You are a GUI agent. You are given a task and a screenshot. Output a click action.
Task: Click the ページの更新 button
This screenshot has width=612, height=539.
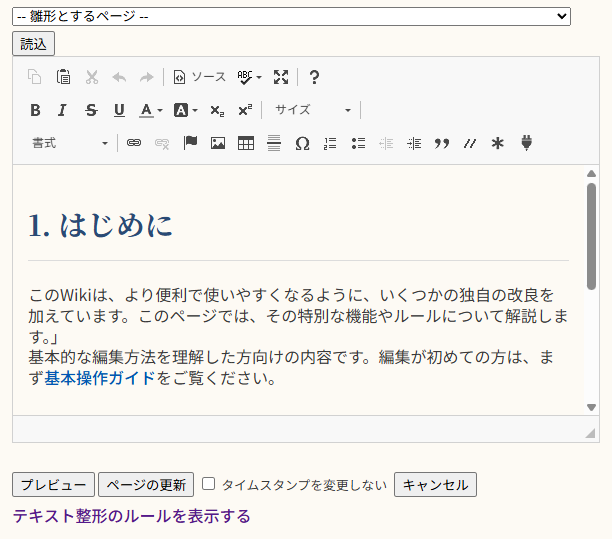click(x=146, y=485)
